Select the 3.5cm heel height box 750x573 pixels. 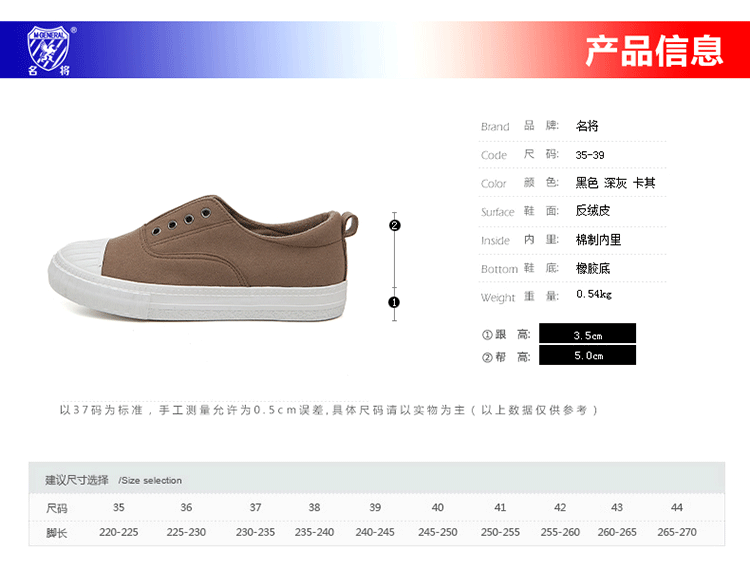(587, 334)
